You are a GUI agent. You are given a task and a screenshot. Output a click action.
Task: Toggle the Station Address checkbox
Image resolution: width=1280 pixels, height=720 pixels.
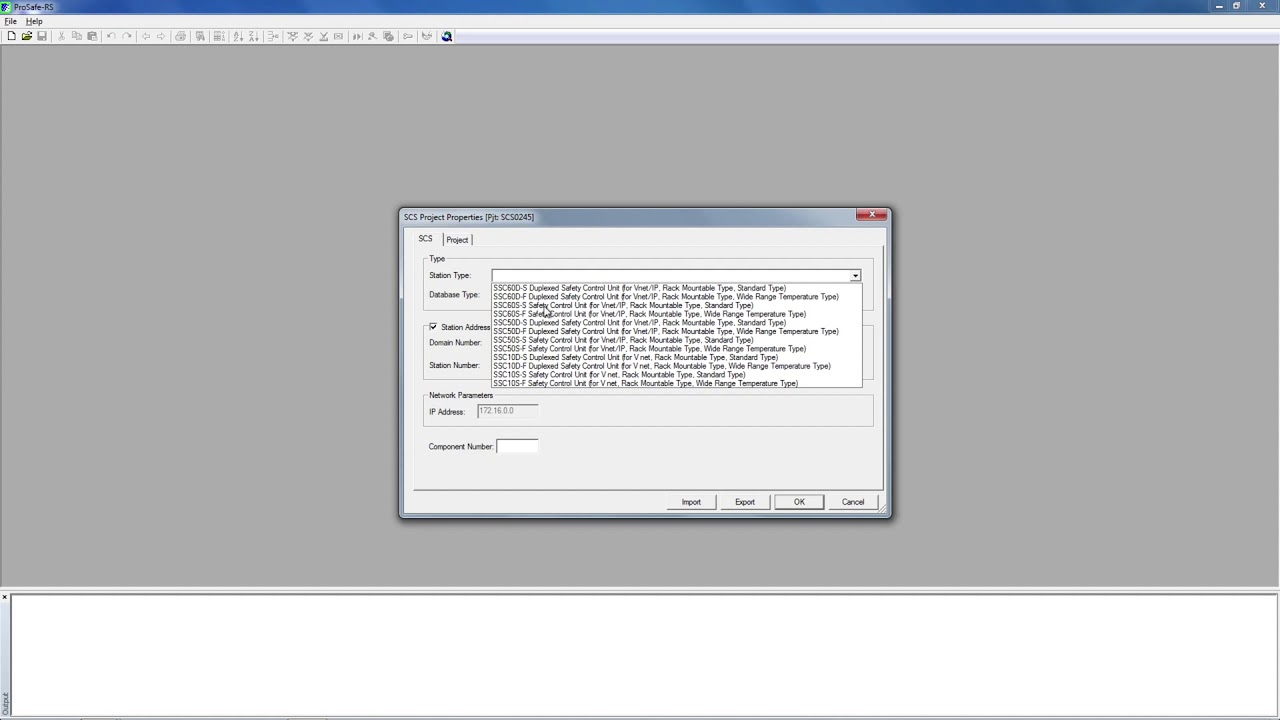[433, 327]
